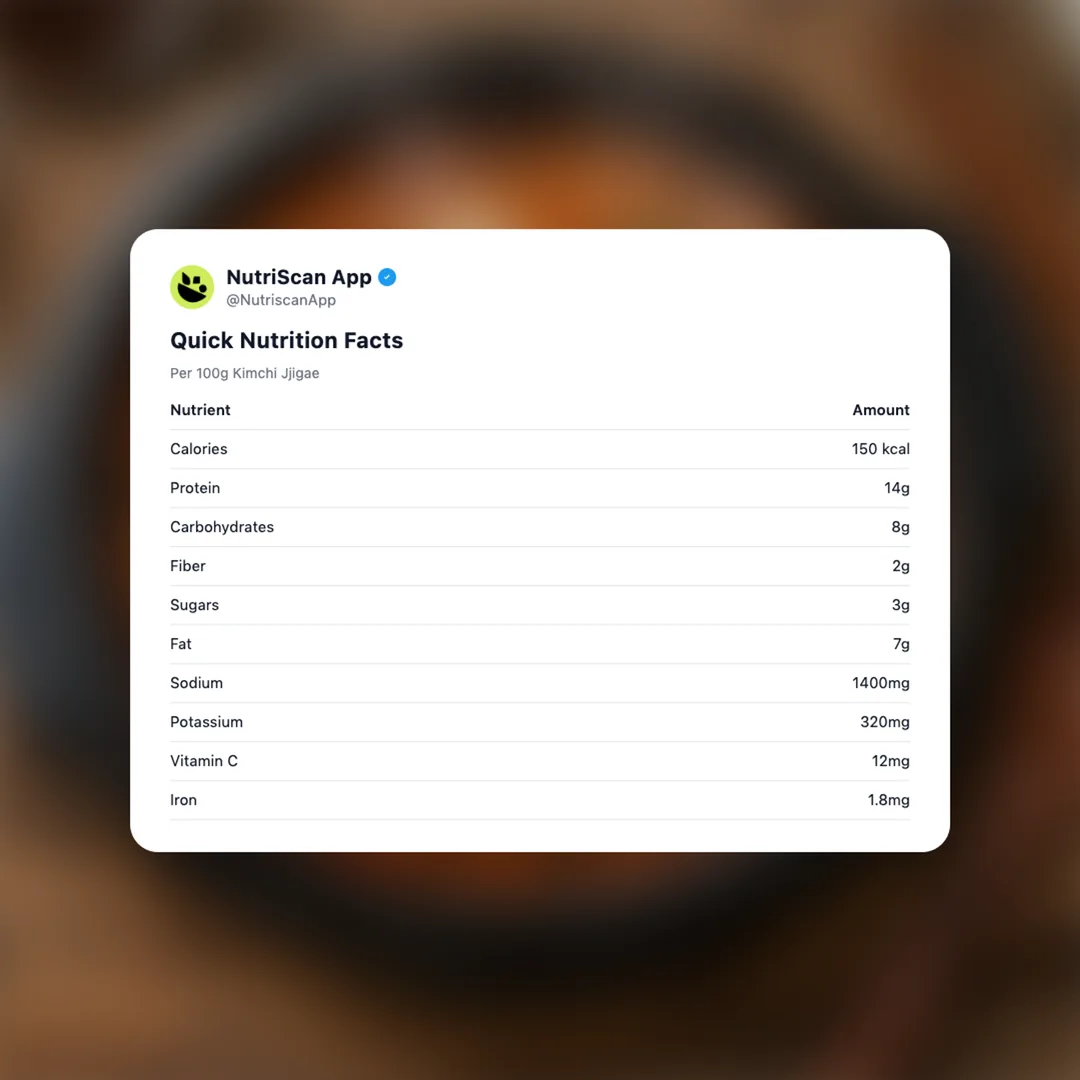Select the Fat row label
Image resolution: width=1080 pixels, height=1080 pixels.
[x=181, y=644]
